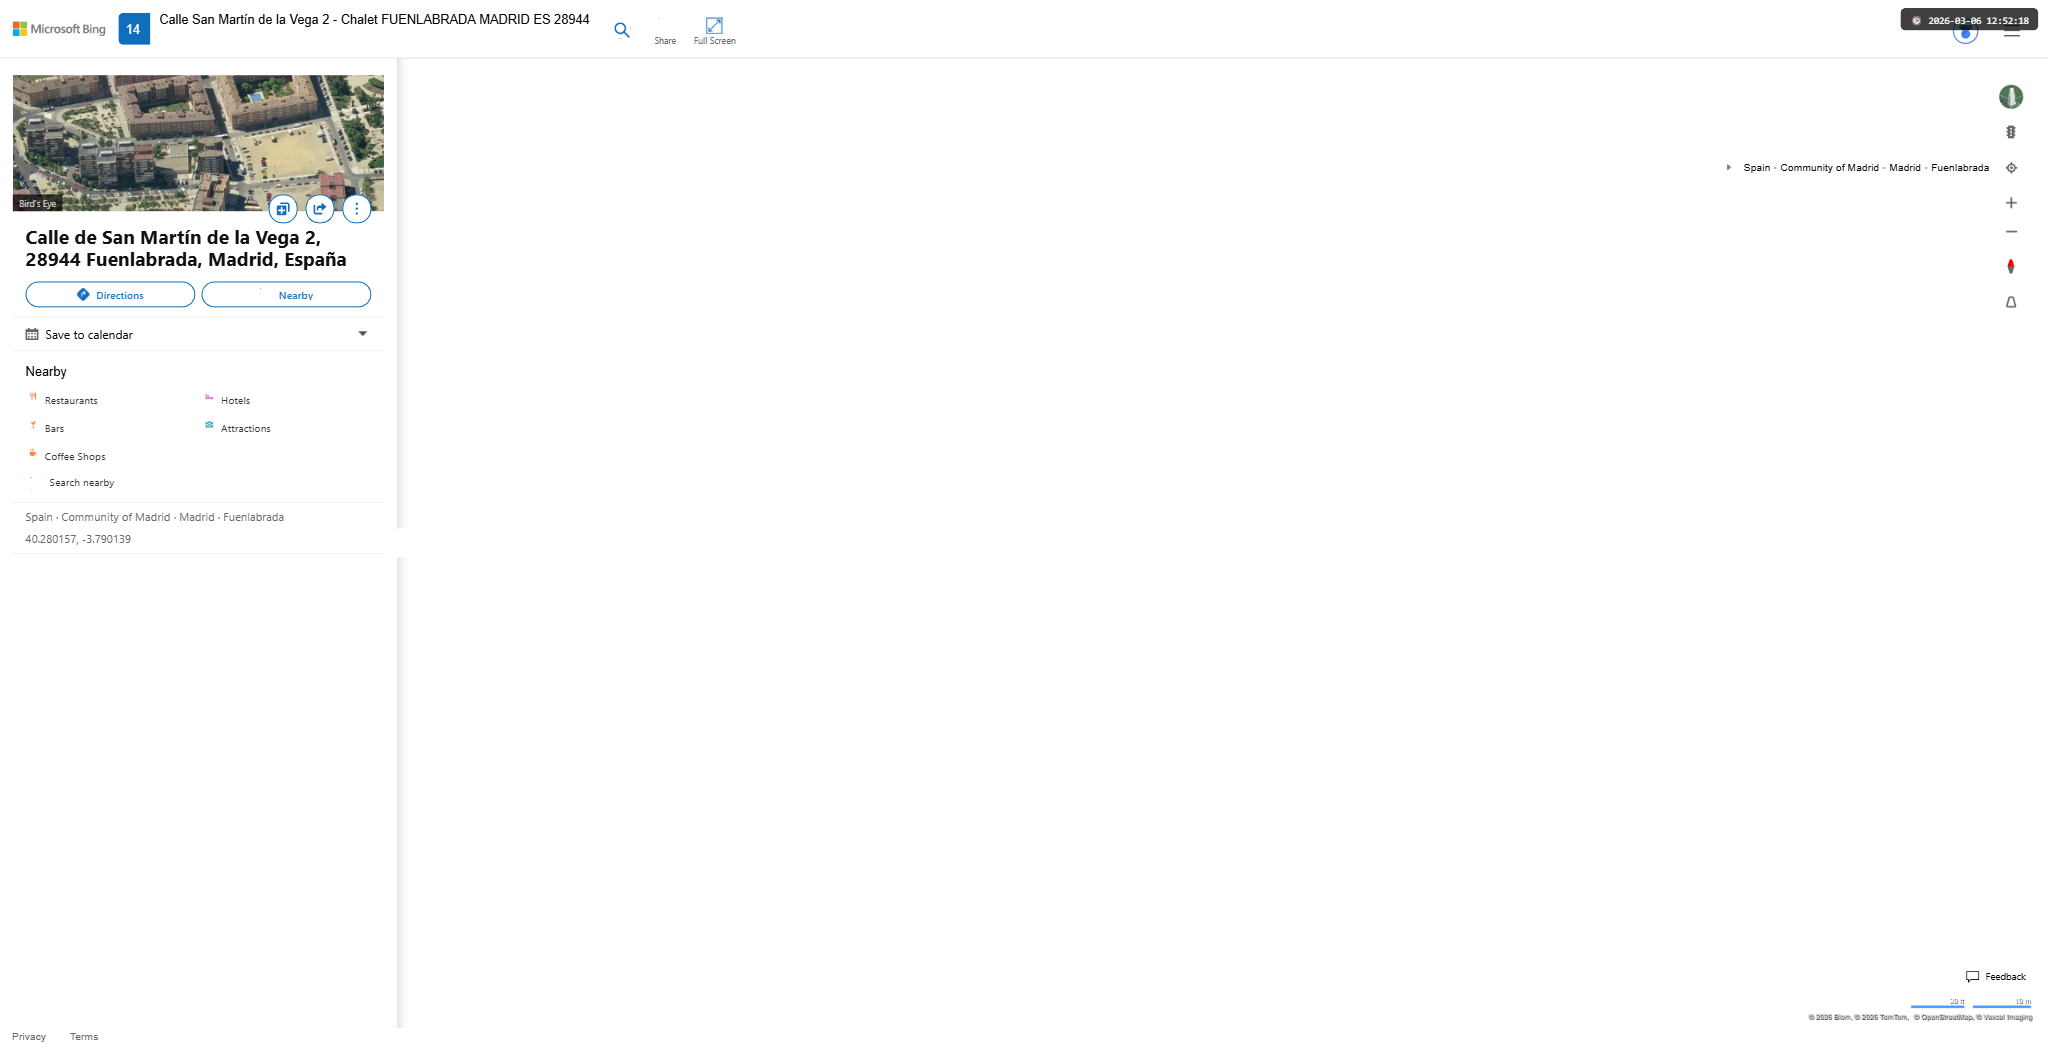Open the three-dot more options menu

point(357,209)
